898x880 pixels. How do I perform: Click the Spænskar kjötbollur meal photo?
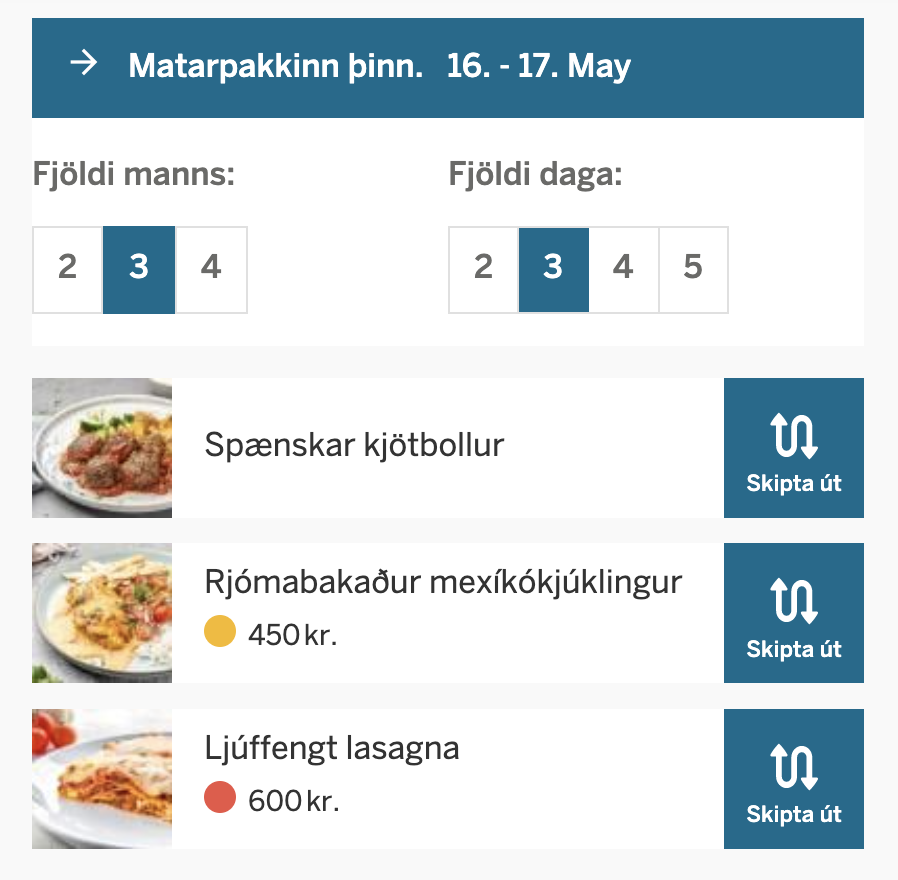tap(102, 448)
